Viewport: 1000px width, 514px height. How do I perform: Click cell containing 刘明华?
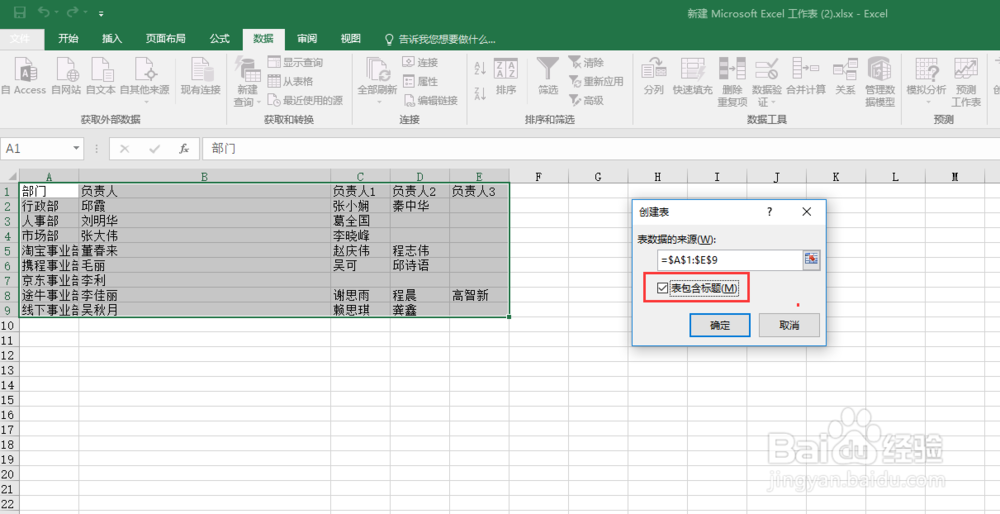[x=205, y=221]
